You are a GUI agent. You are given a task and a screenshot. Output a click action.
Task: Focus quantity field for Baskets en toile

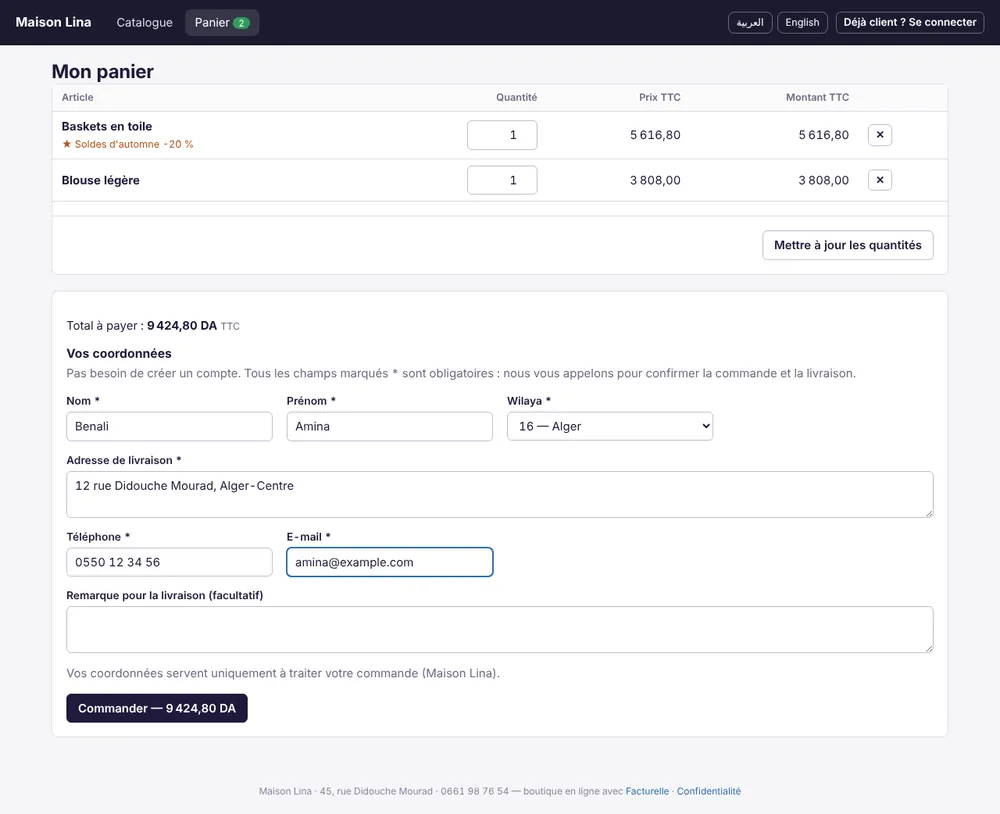[502, 135]
